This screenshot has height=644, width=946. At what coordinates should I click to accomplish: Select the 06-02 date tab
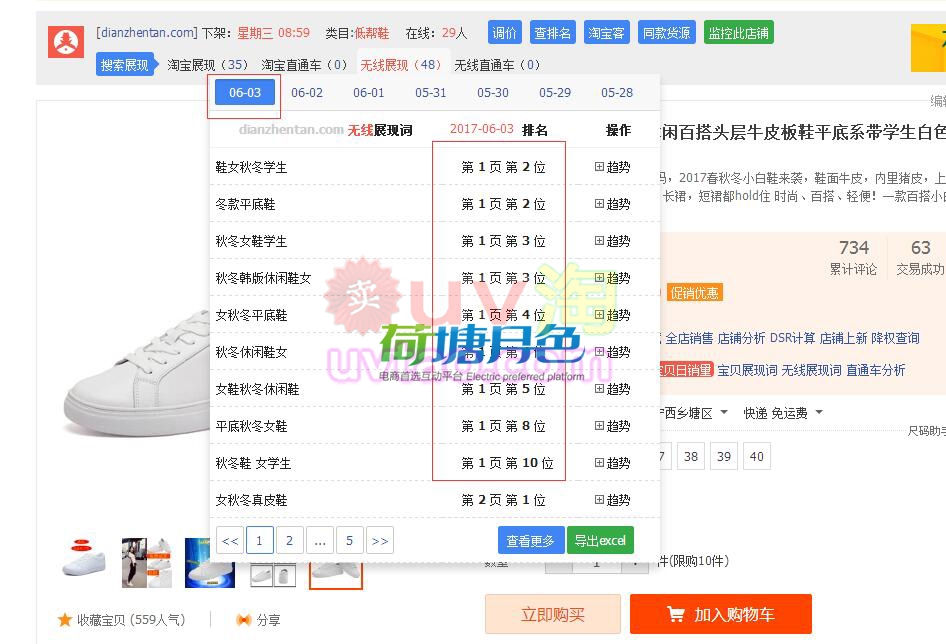307,93
